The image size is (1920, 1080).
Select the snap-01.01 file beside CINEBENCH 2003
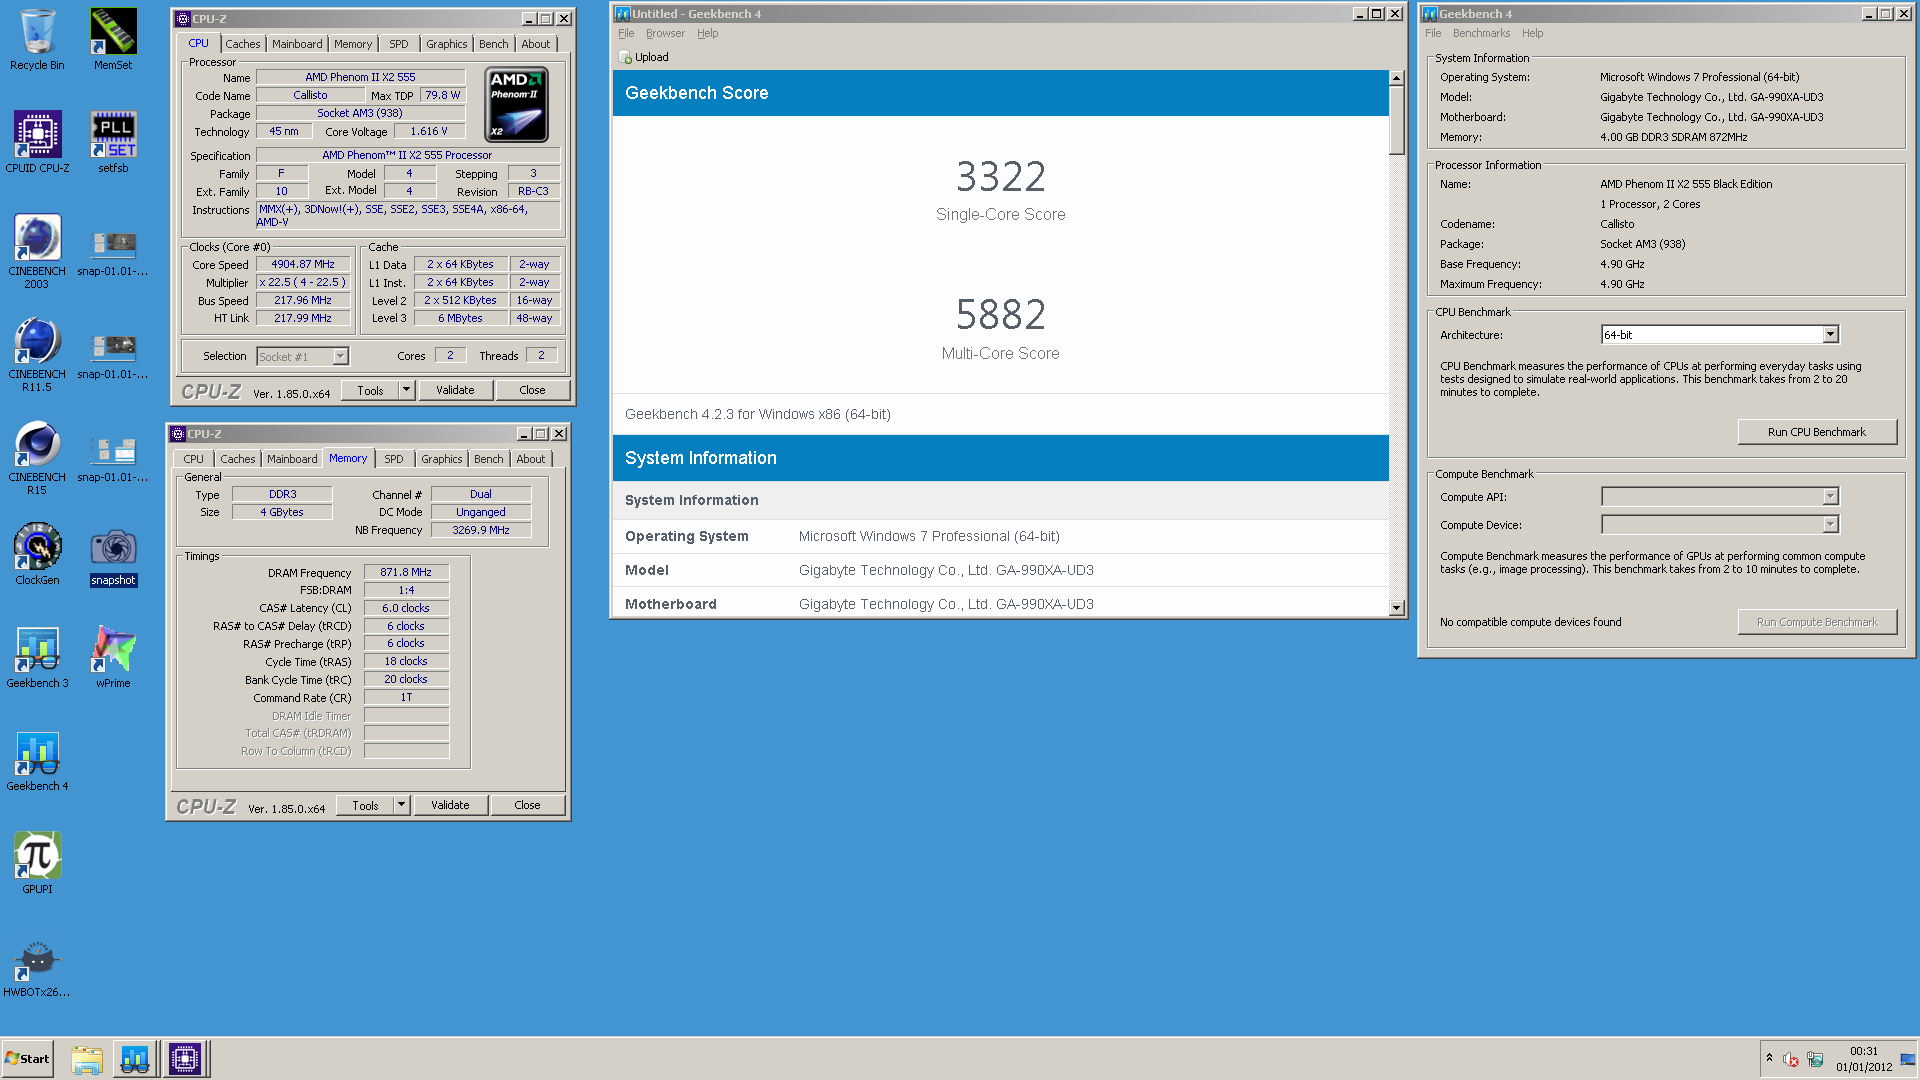pyautogui.click(x=113, y=252)
